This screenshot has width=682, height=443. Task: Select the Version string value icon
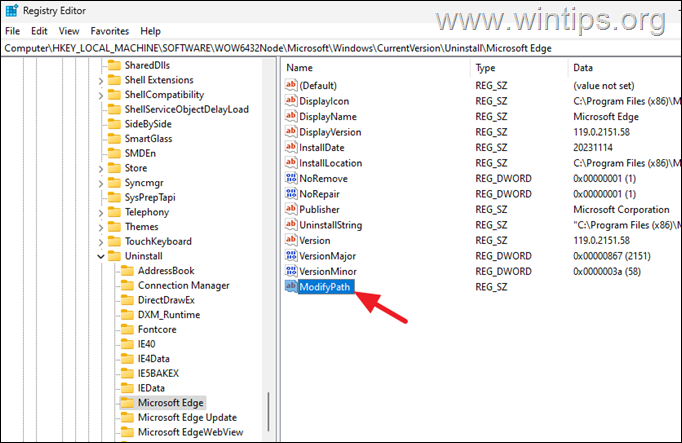(x=291, y=240)
